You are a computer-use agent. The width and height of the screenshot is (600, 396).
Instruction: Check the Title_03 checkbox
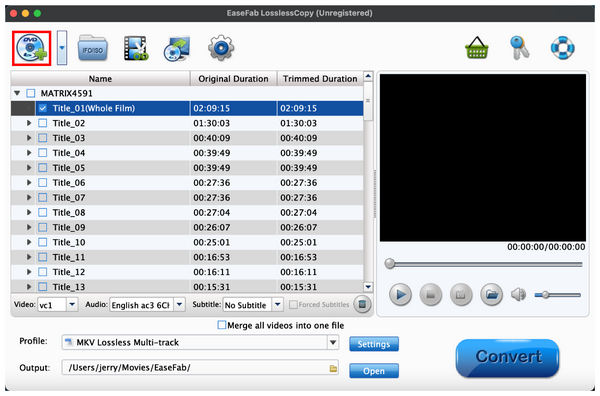pyautogui.click(x=43, y=138)
